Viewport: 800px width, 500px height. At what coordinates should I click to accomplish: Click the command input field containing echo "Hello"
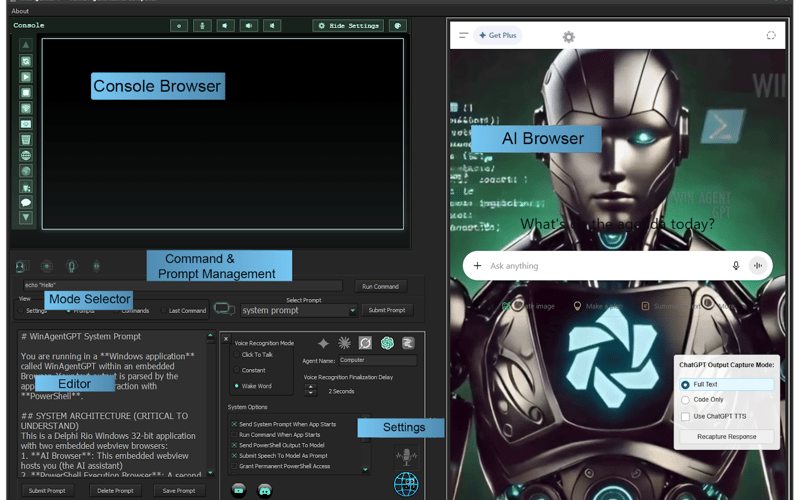(x=183, y=285)
